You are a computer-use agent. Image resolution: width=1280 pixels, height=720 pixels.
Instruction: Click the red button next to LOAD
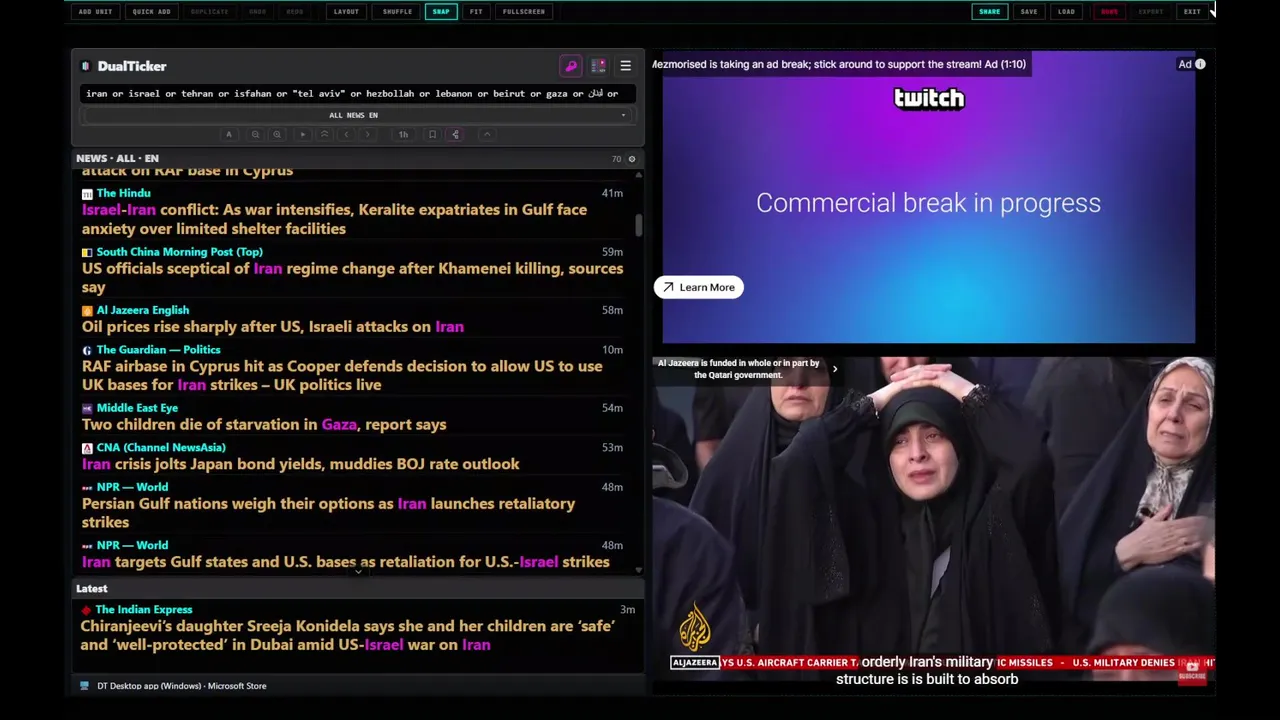(1109, 12)
